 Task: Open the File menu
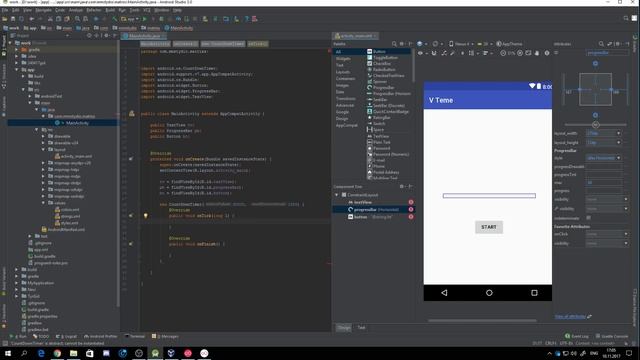point(4,10)
